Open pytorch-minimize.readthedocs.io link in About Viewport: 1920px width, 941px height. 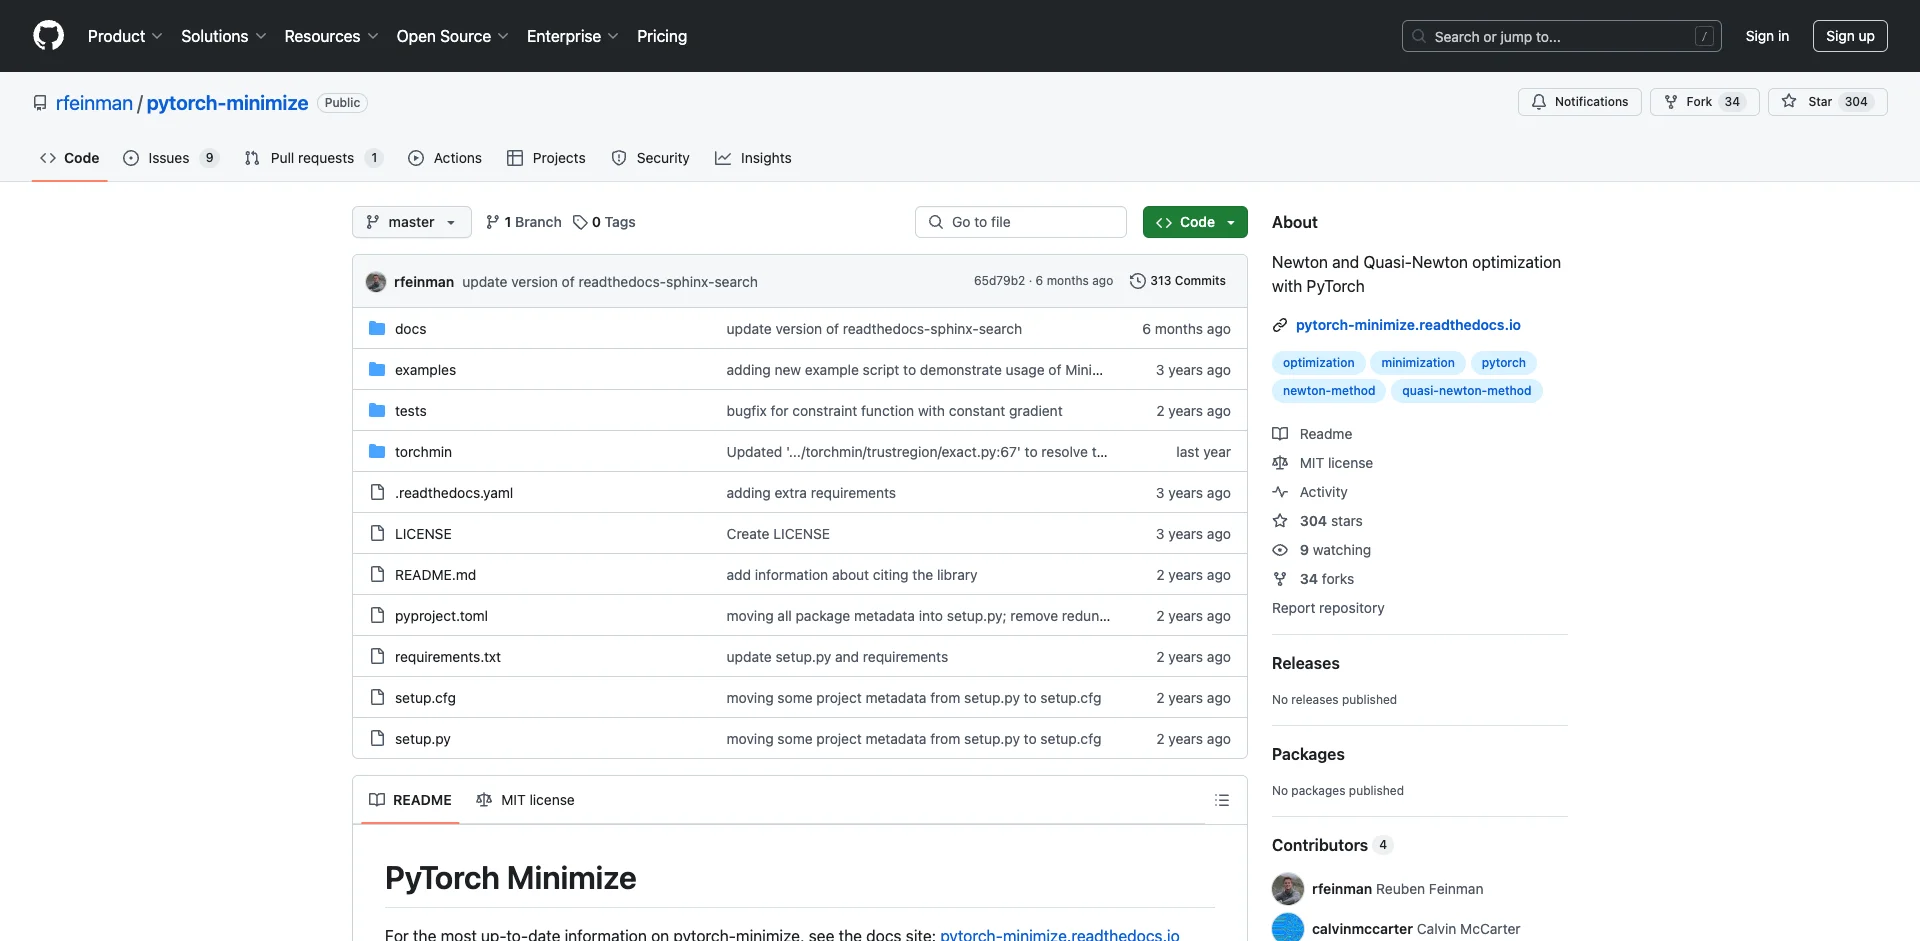1408,325
